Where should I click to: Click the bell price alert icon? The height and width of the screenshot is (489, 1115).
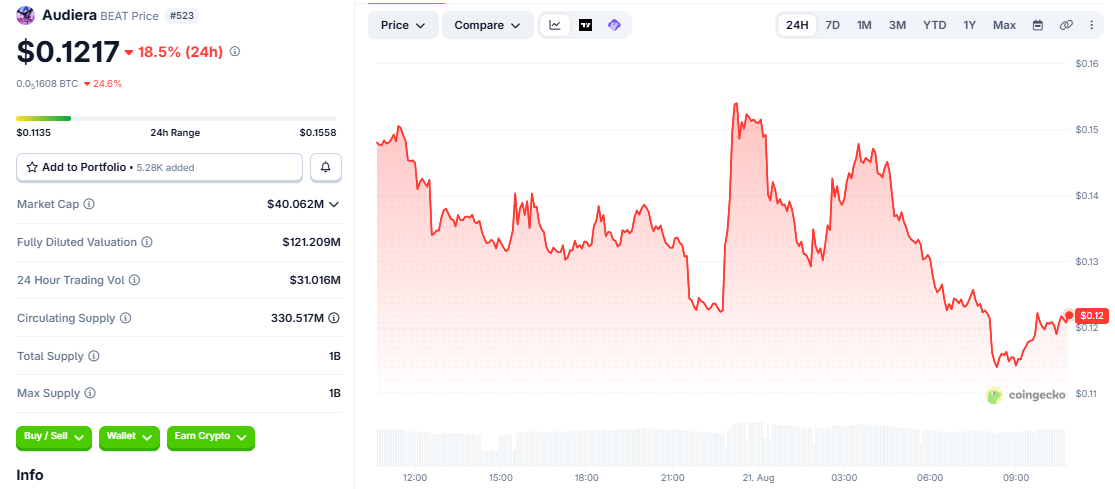(x=326, y=167)
